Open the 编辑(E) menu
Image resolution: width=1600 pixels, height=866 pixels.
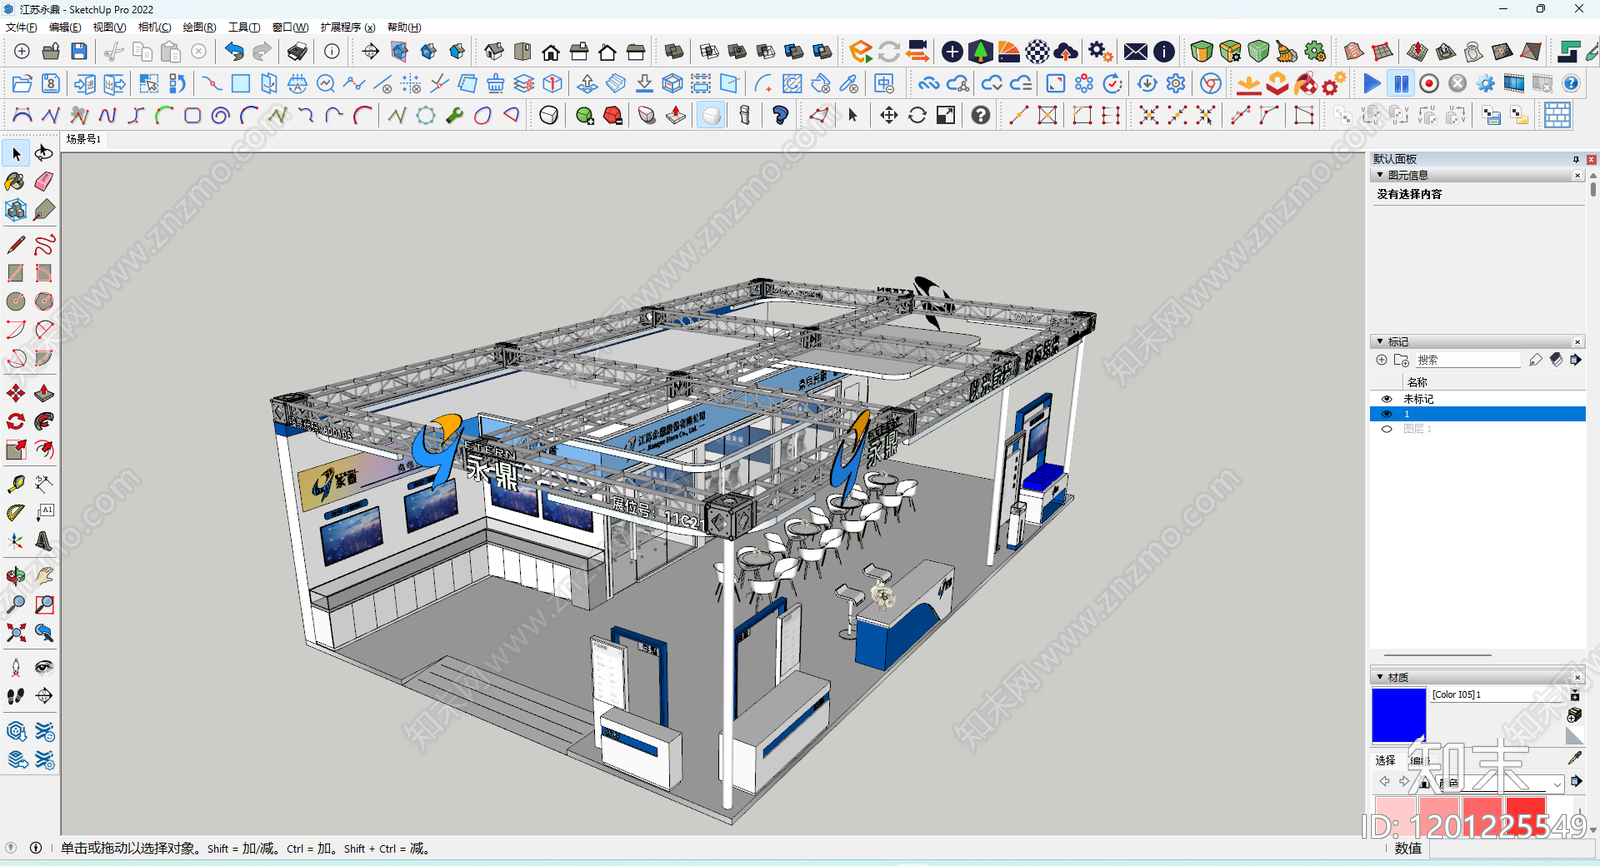pos(65,27)
